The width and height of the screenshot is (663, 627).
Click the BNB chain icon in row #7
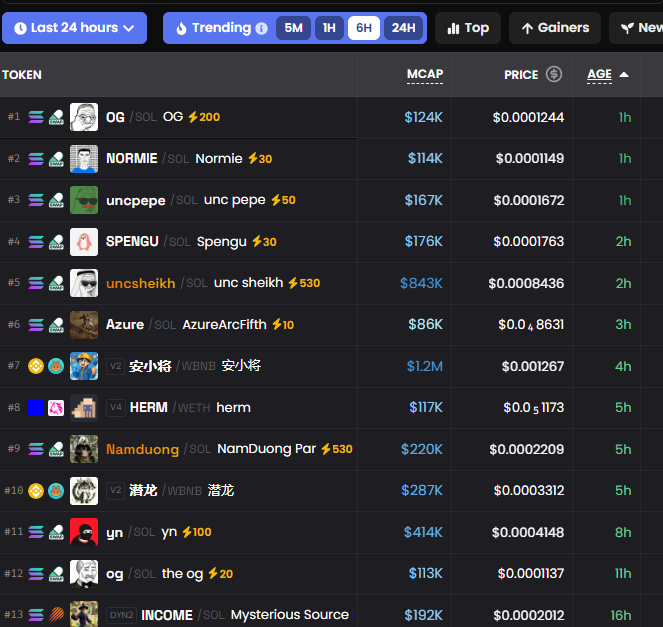[x=36, y=366]
